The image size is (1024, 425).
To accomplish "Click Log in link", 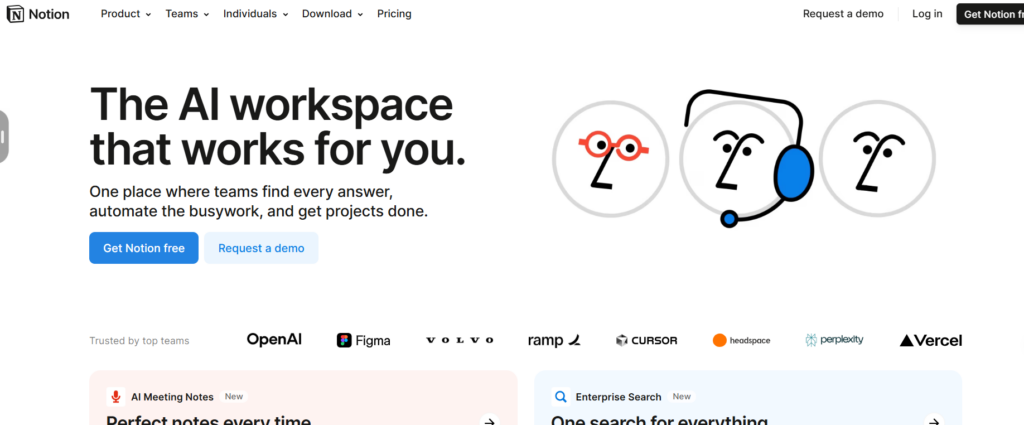I will pos(927,14).
